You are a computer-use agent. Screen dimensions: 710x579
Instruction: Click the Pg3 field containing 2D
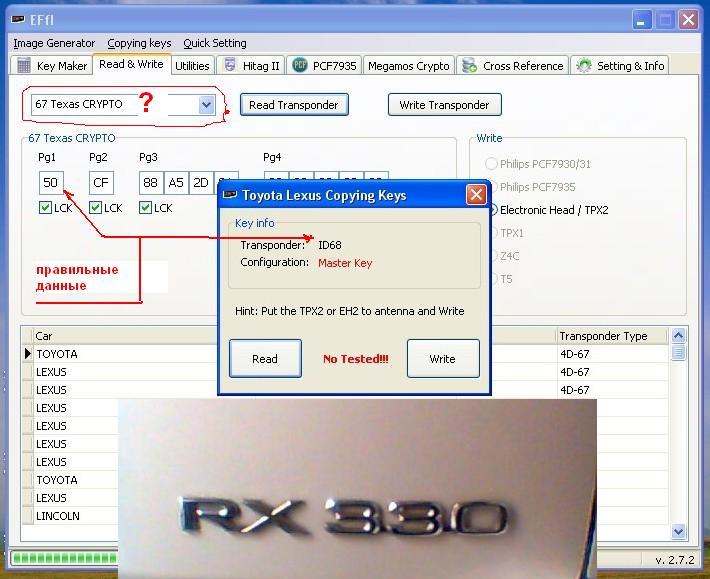tap(201, 182)
